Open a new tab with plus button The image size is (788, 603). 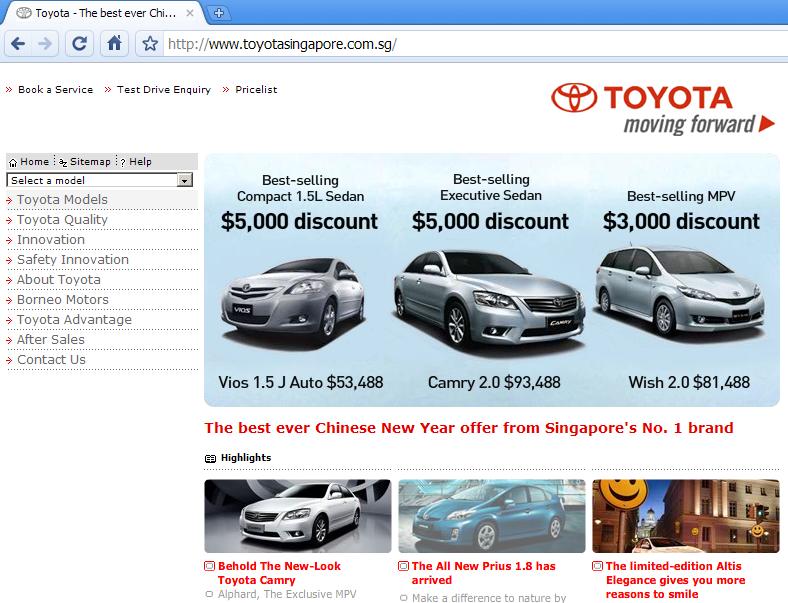coord(219,13)
